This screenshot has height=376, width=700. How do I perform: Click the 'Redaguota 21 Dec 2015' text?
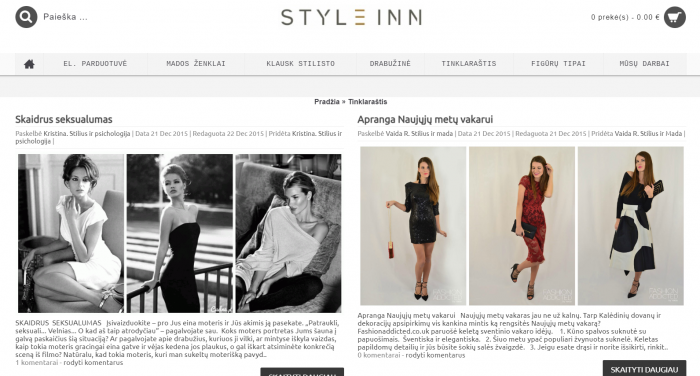click(x=551, y=134)
